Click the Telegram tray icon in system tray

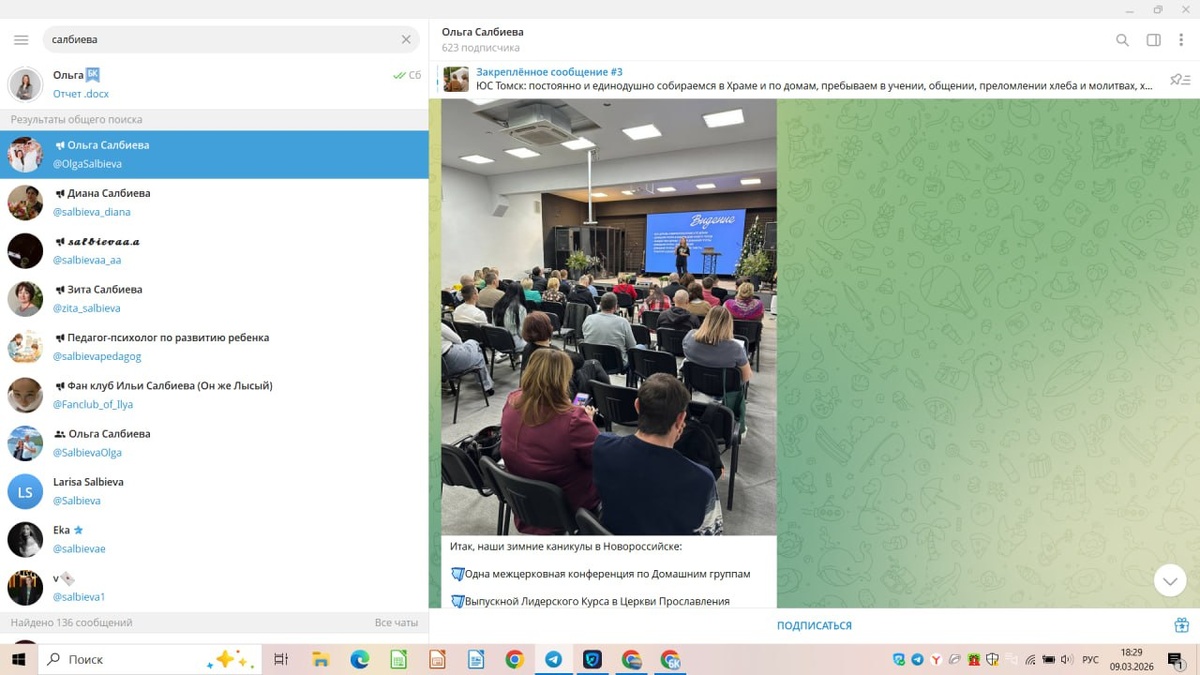[x=917, y=660]
